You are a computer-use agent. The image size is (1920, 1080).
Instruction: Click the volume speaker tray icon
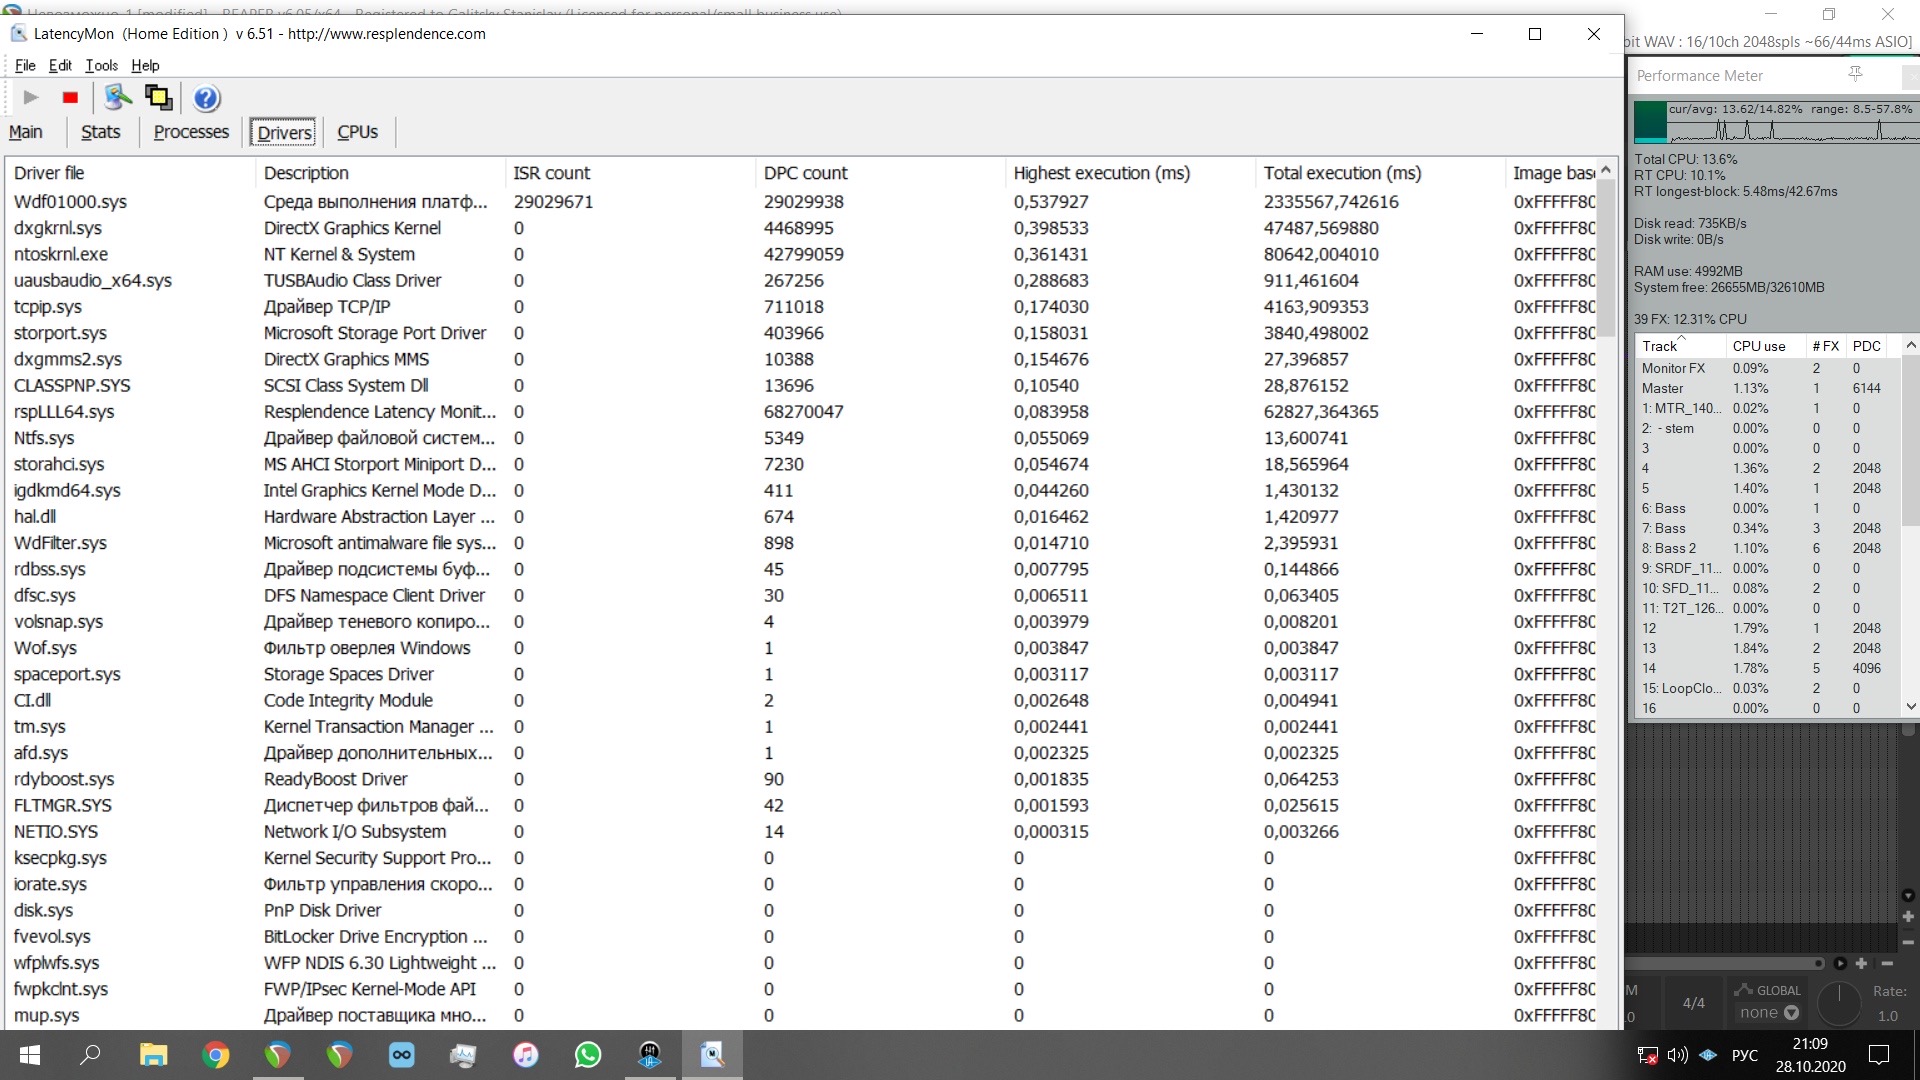(x=1677, y=1055)
